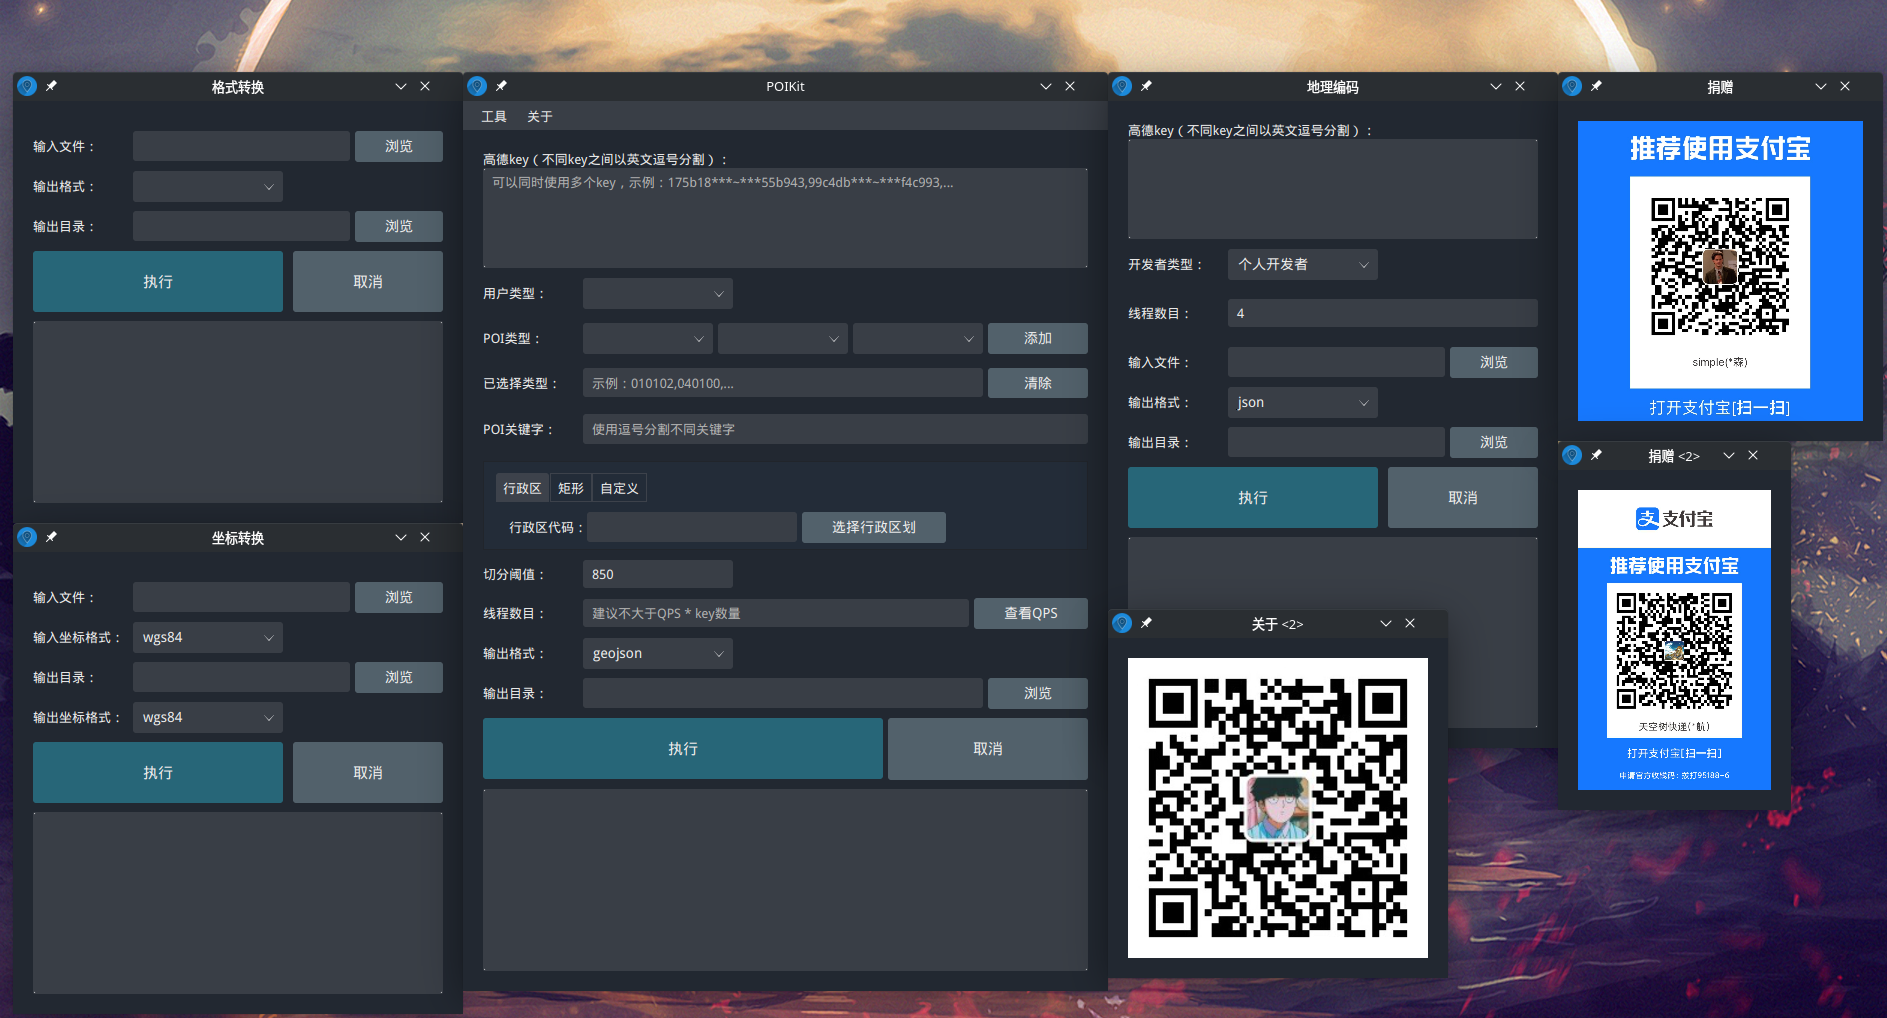Click the pin icon in POIKit window title bar

click(x=501, y=86)
